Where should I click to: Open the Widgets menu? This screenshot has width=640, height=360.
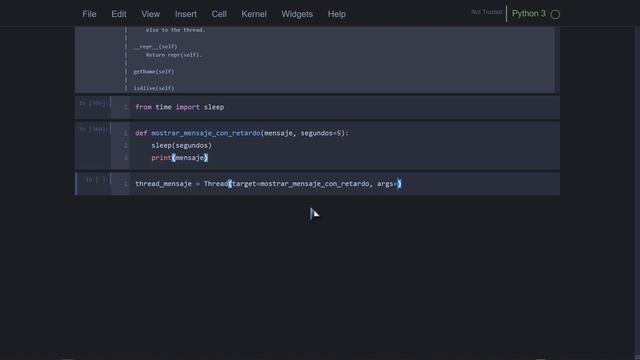297,14
